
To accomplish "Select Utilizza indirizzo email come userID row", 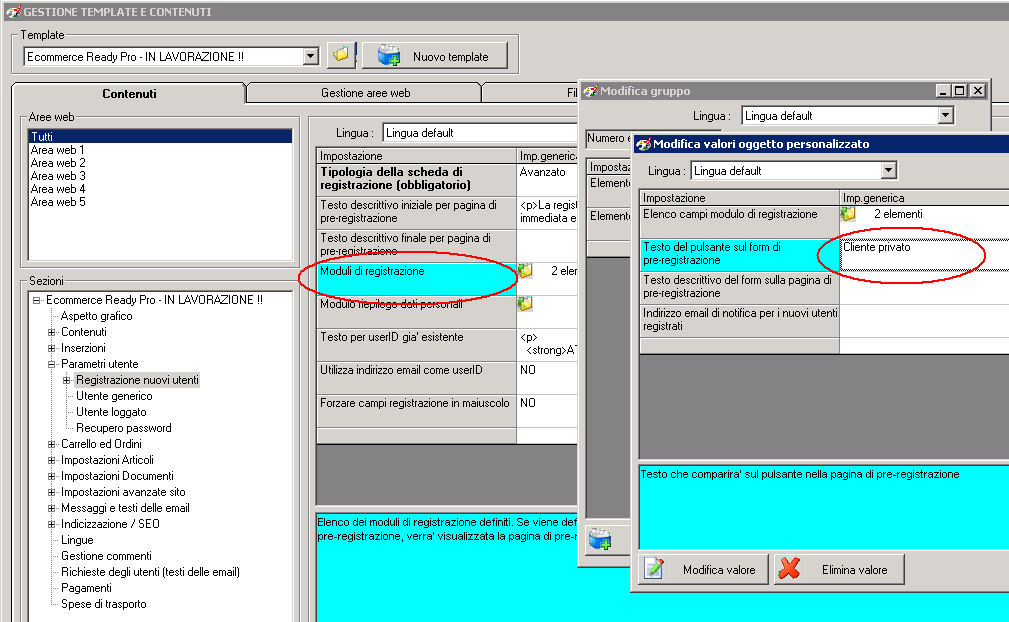I will tap(416, 377).
